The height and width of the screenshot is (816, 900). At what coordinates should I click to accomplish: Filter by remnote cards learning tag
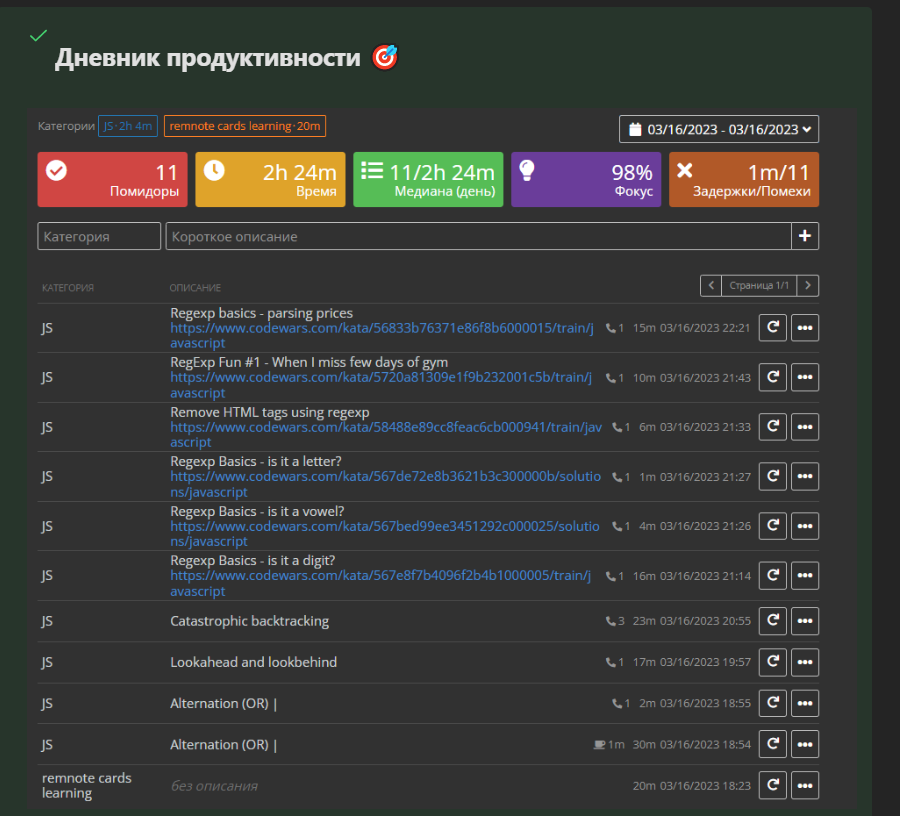click(x=245, y=126)
